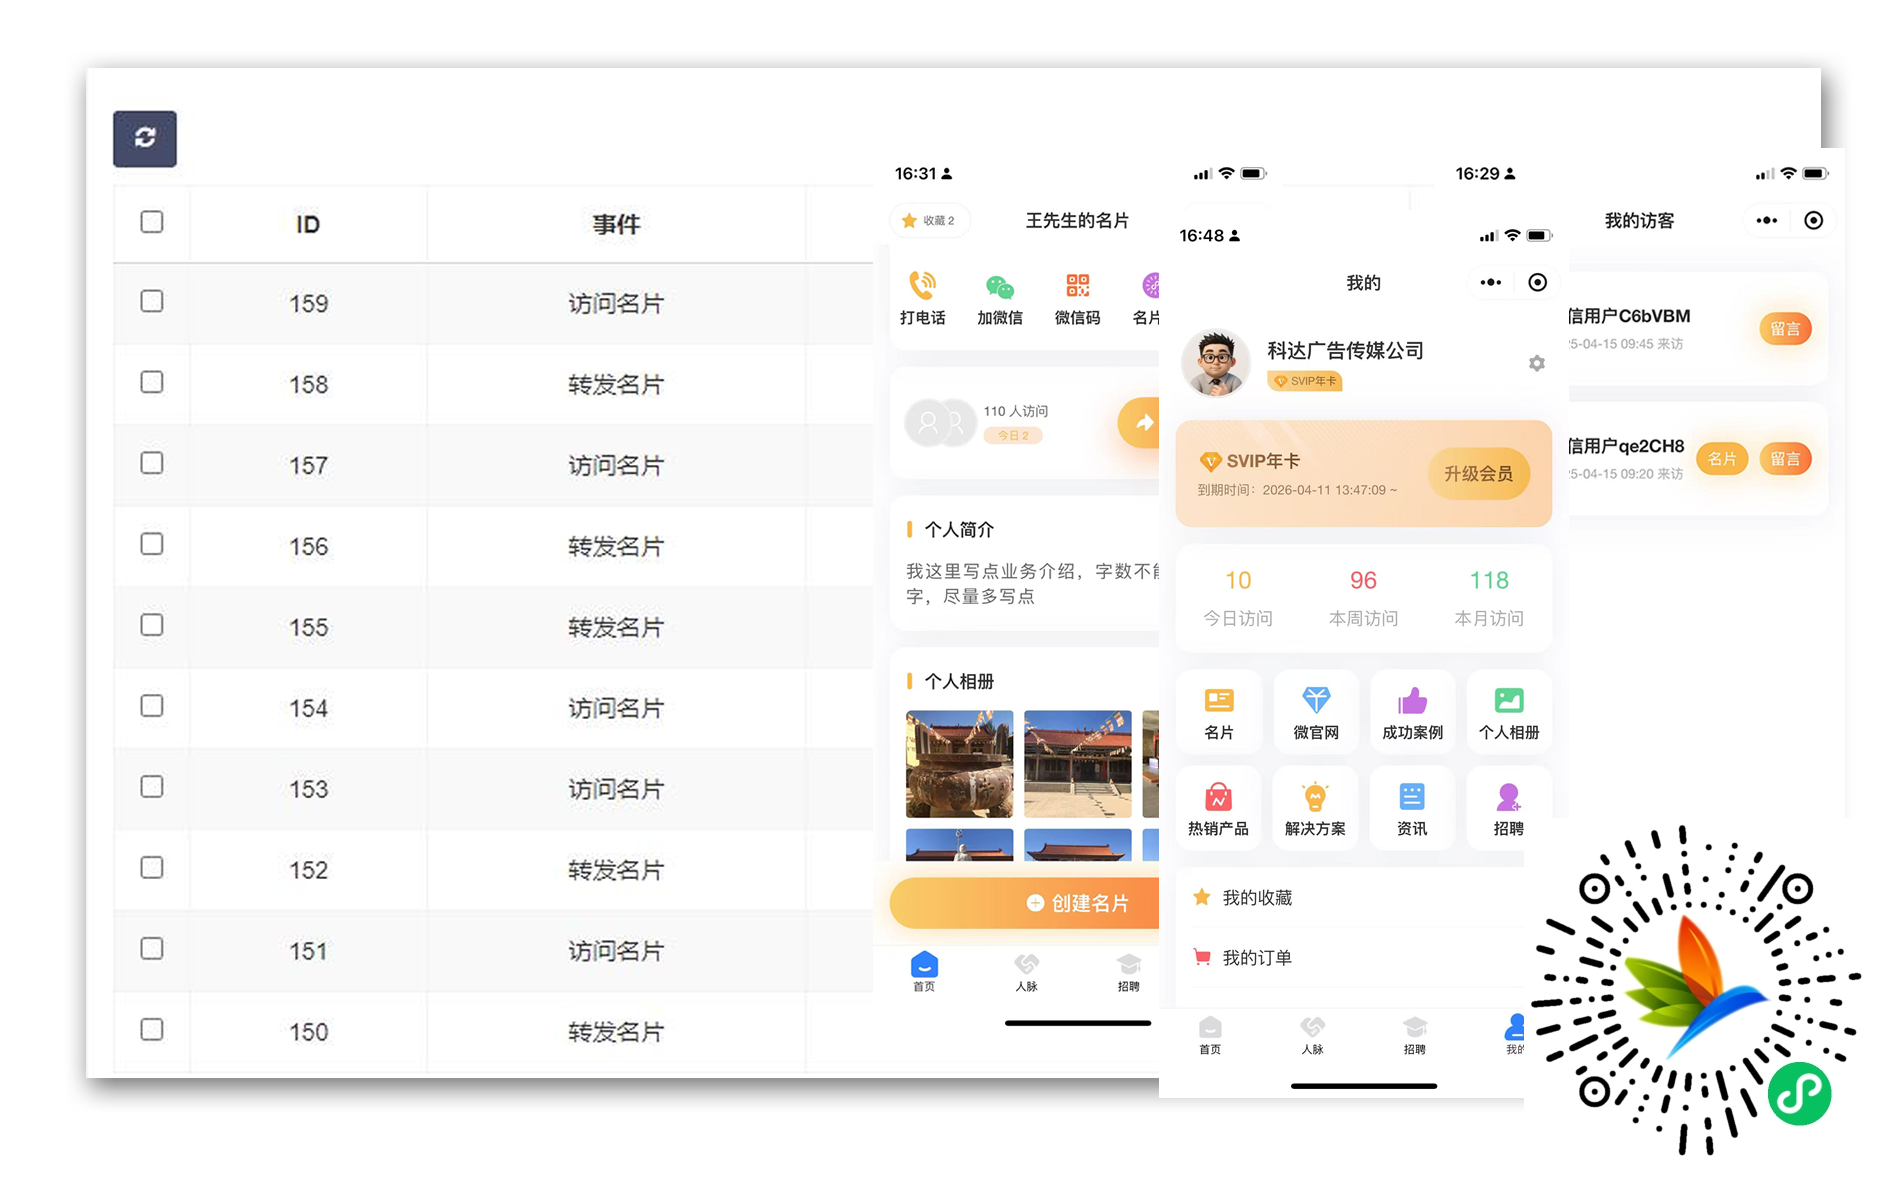Check the box for row ID 159
Image resolution: width=1898 pixels, height=1194 pixels.
(x=152, y=301)
